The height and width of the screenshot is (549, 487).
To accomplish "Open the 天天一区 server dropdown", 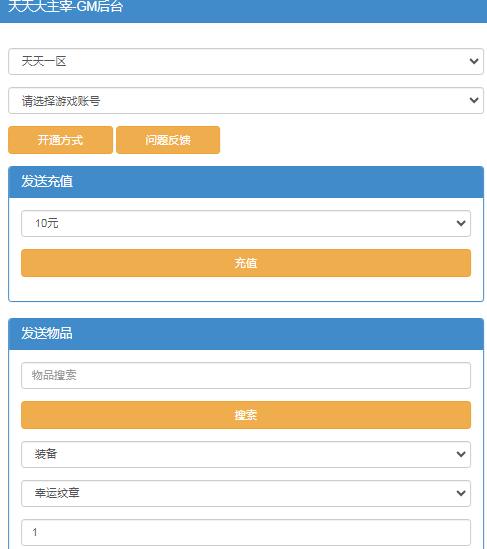I will 246,62.
